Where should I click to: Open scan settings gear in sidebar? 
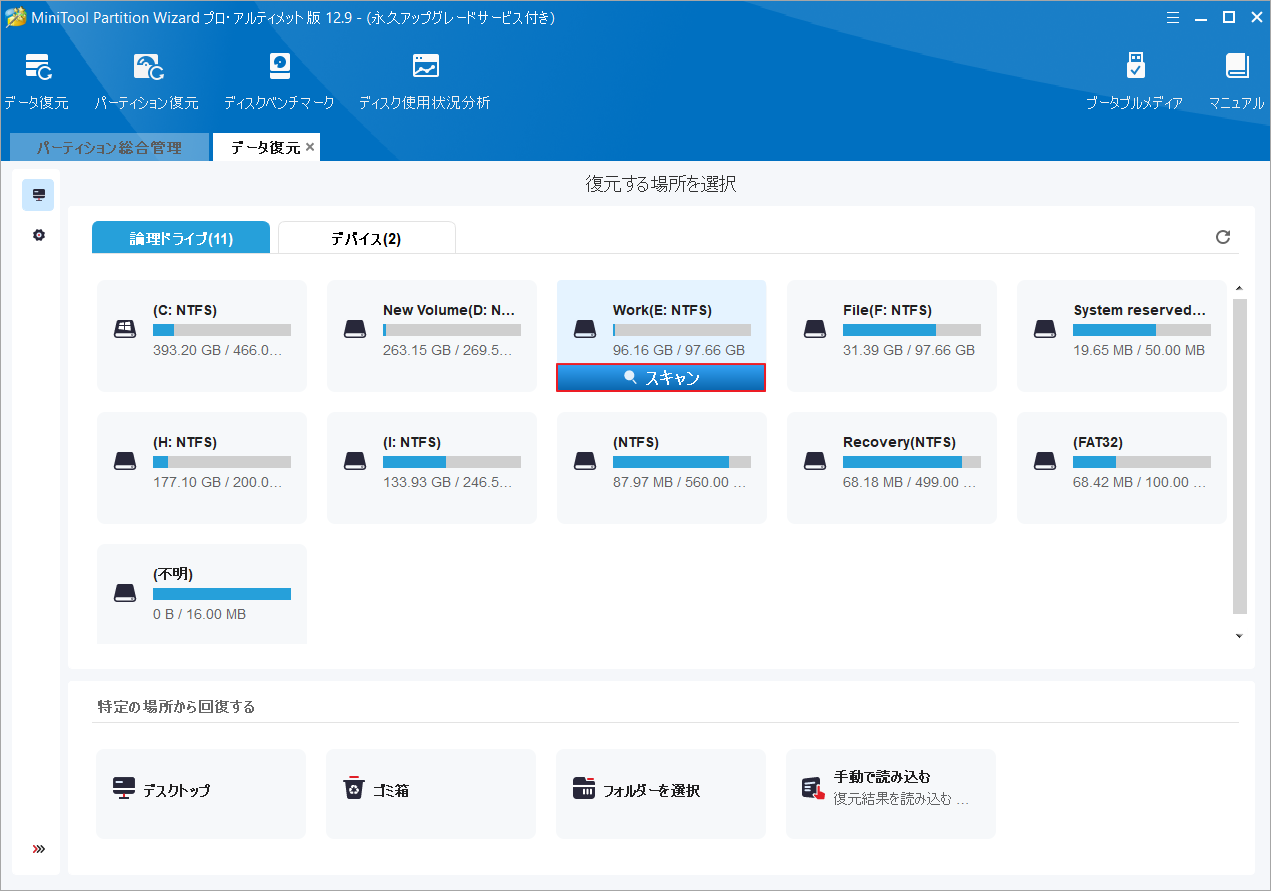38,235
